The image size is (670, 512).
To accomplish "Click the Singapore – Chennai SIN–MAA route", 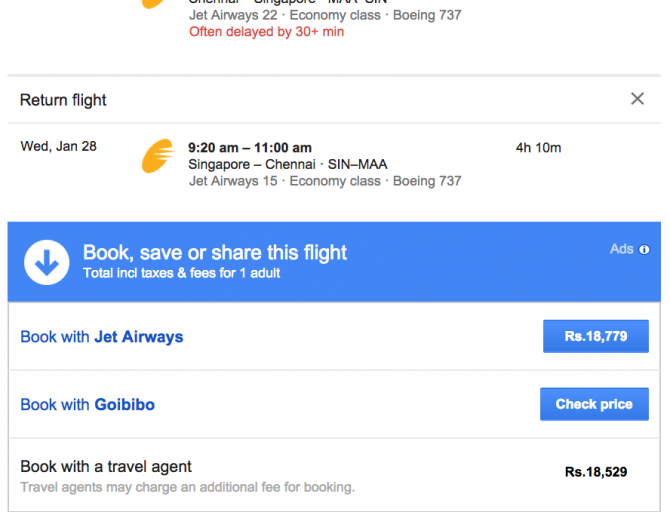I will 288,165.
